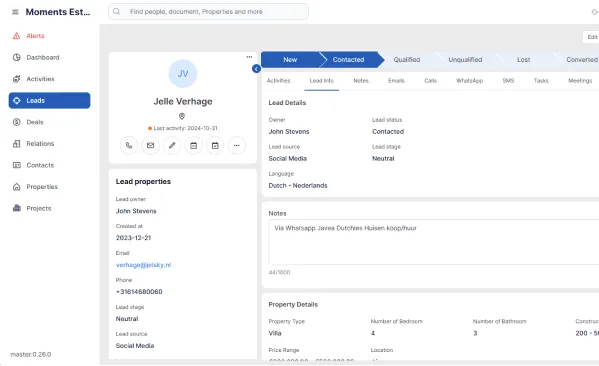Click the verhage@jetsky.nl email link

143,265
